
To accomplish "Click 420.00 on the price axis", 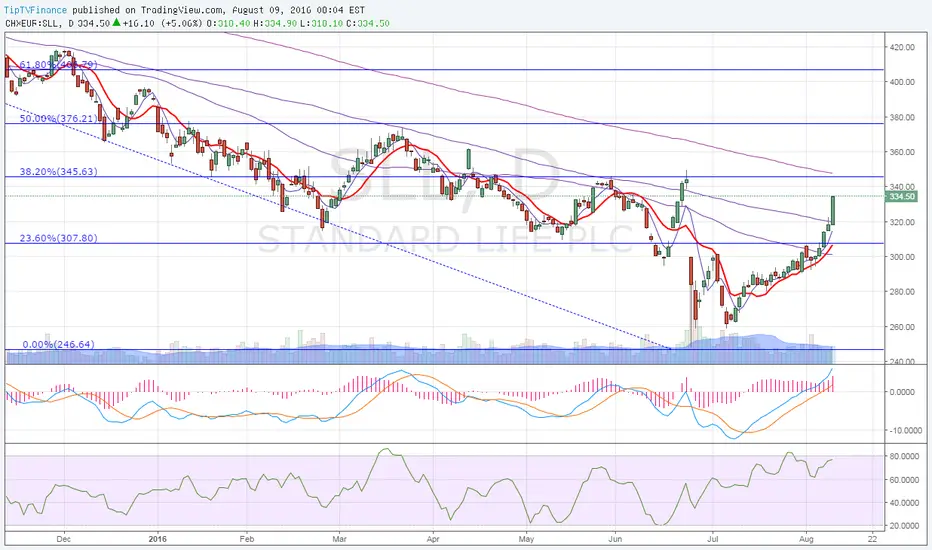I will click(x=902, y=47).
